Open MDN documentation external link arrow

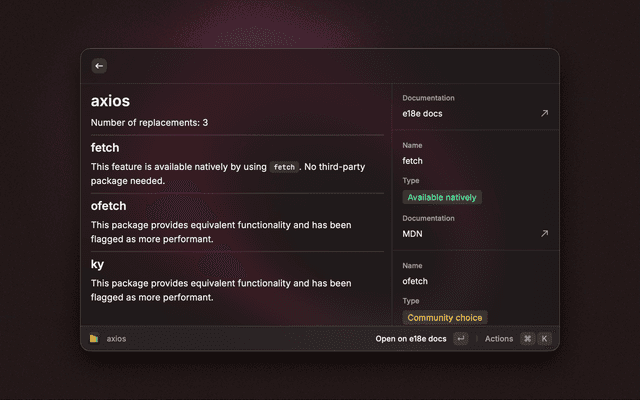pyautogui.click(x=544, y=233)
